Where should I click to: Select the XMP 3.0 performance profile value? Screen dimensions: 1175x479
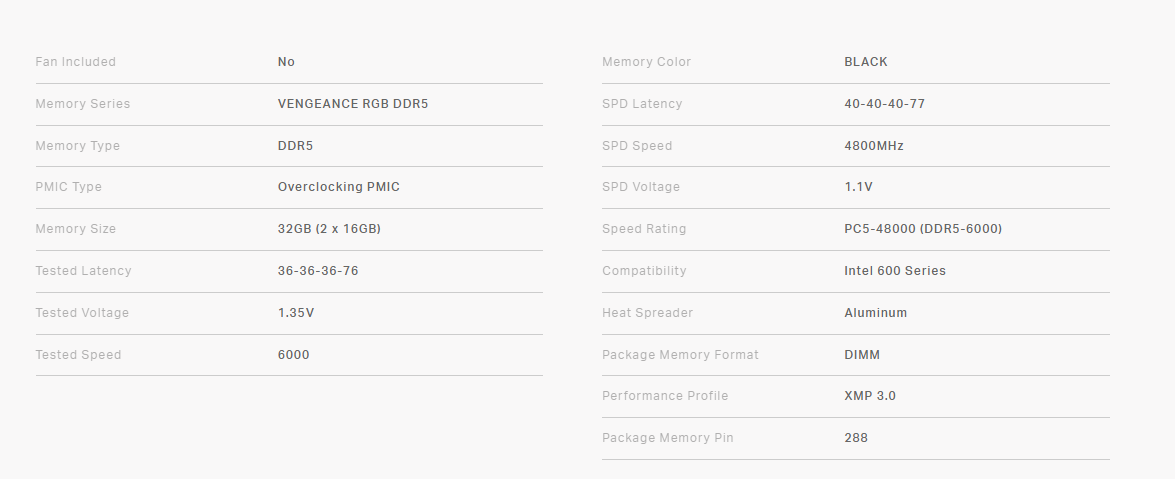point(870,396)
